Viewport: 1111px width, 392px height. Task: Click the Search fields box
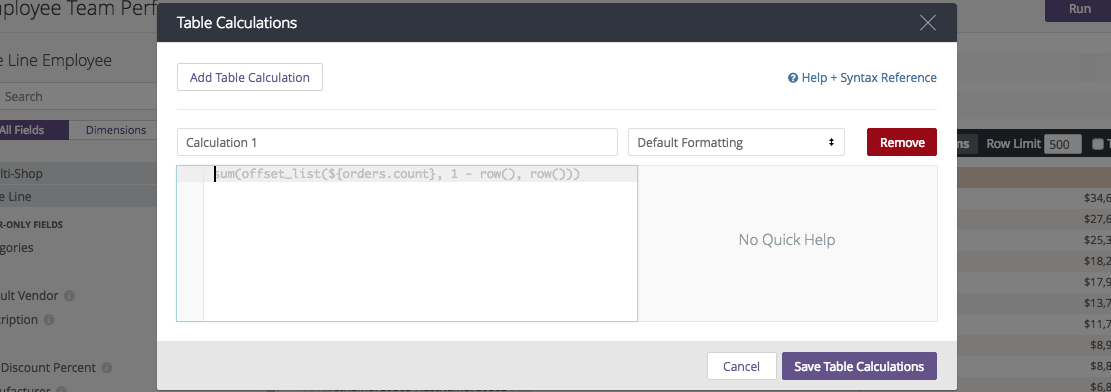pyautogui.click(x=78, y=96)
